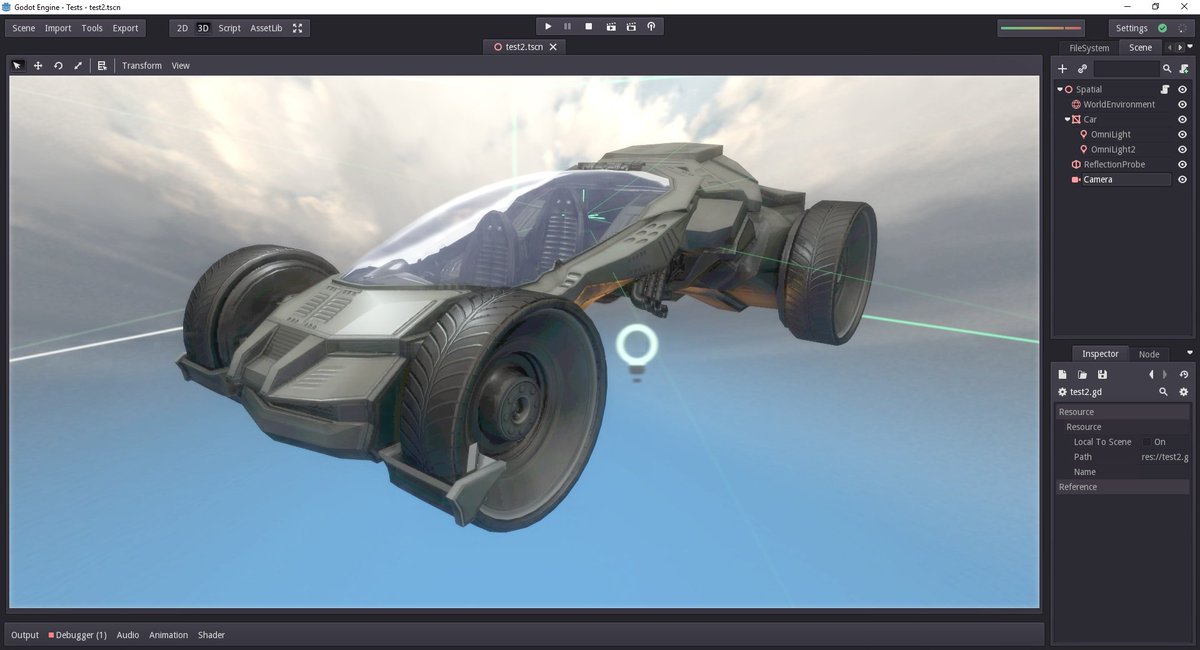Add a new node with the plus icon
This screenshot has width=1200, height=650.
(1062, 68)
